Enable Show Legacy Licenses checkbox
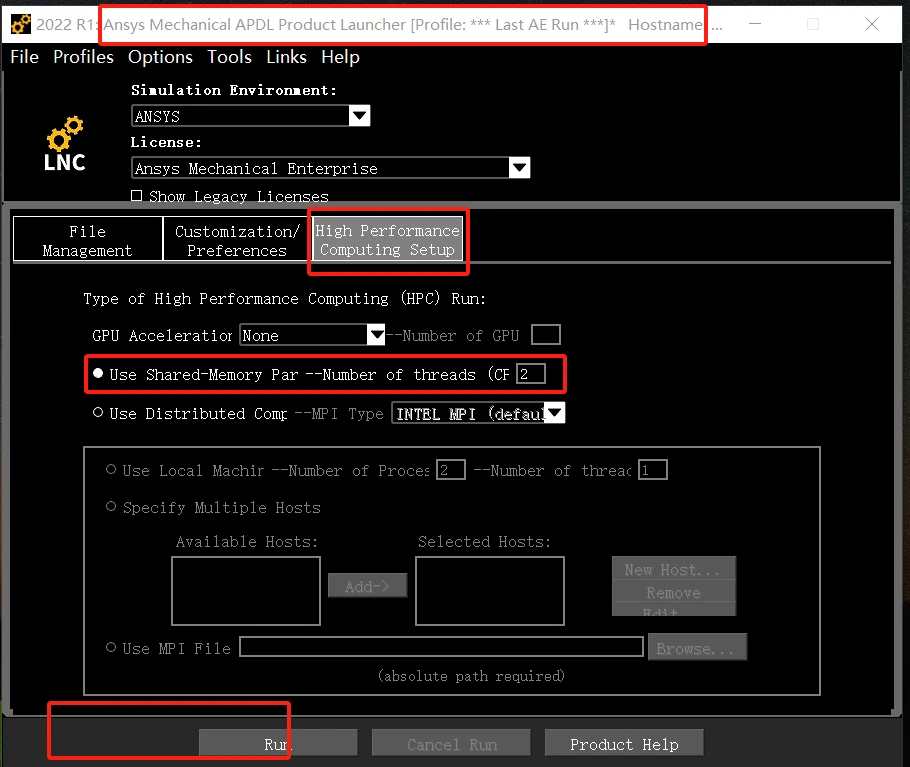910x767 pixels. 136,196
